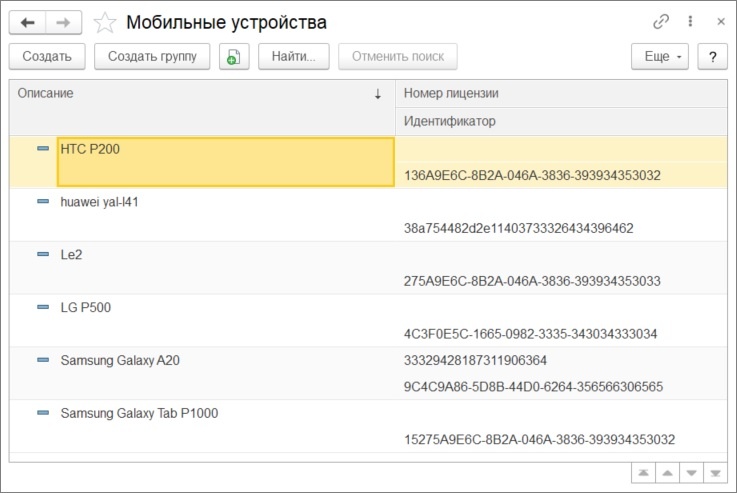Copy link using the chain icon
Screen dimensions: 737x493
pos(661,22)
